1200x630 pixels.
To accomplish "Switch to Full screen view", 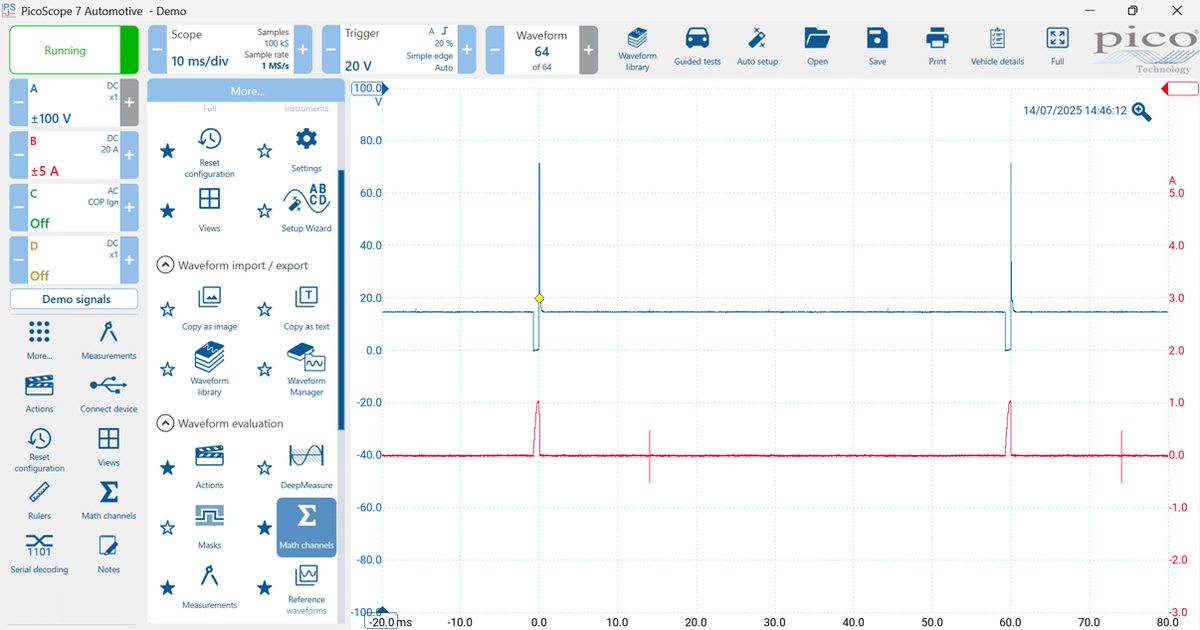I will tap(1057, 48).
